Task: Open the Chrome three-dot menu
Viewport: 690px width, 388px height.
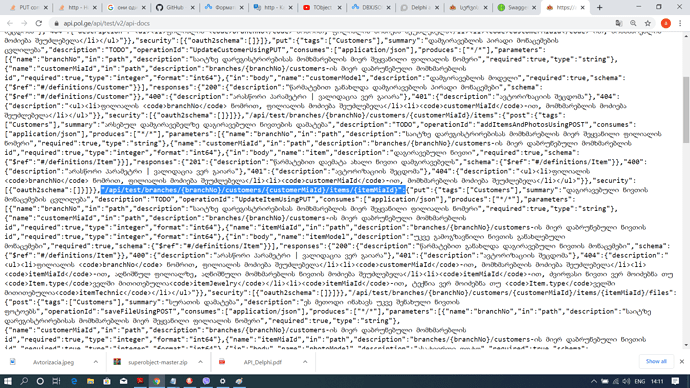Action: pos(680,23)
